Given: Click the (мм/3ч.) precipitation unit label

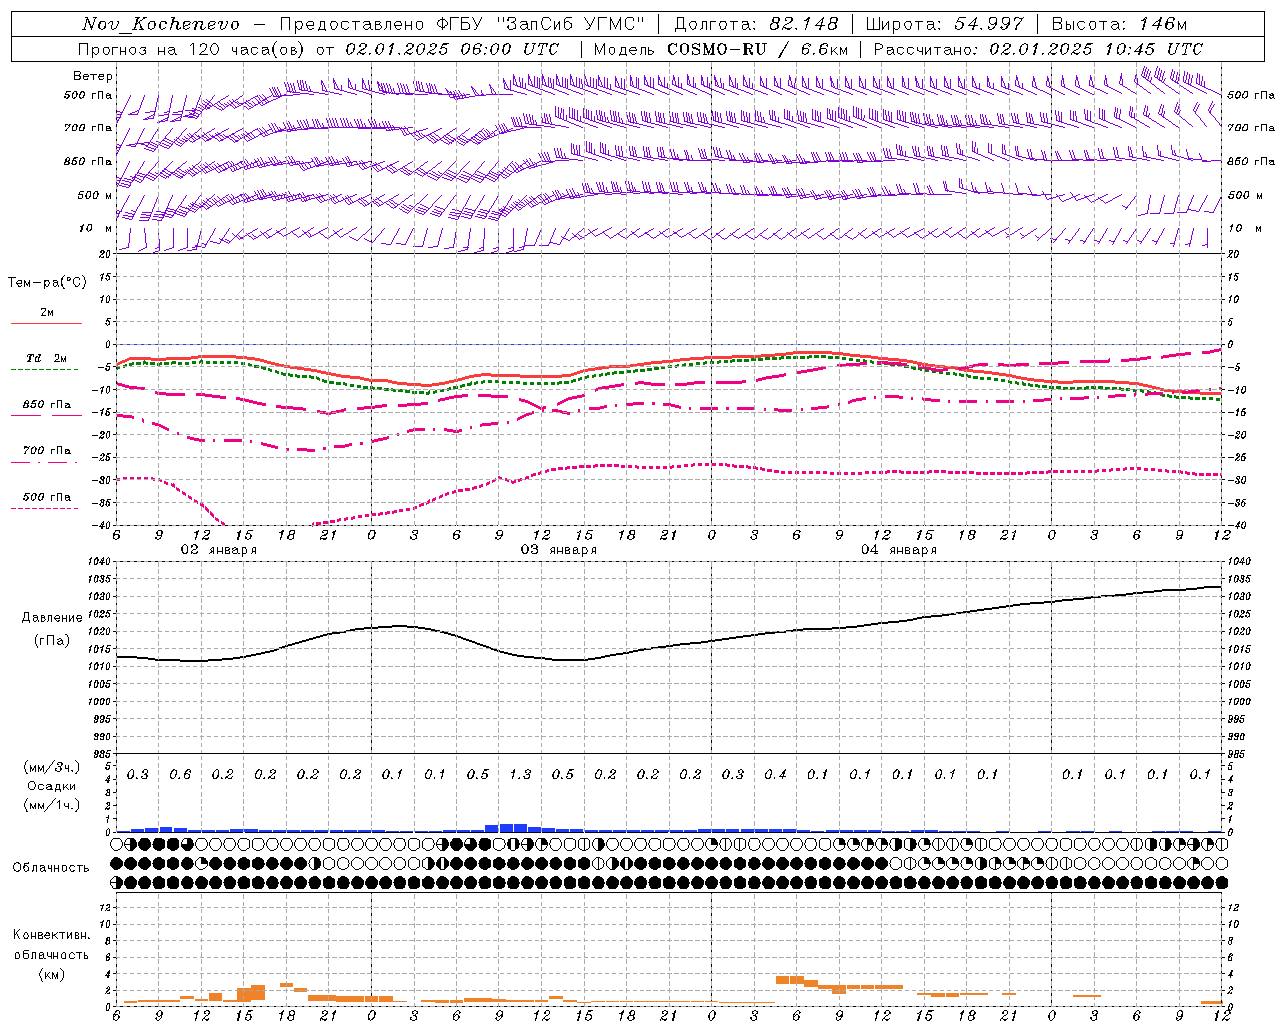Looking at the screenshot, I should click(x=52, y=767).
